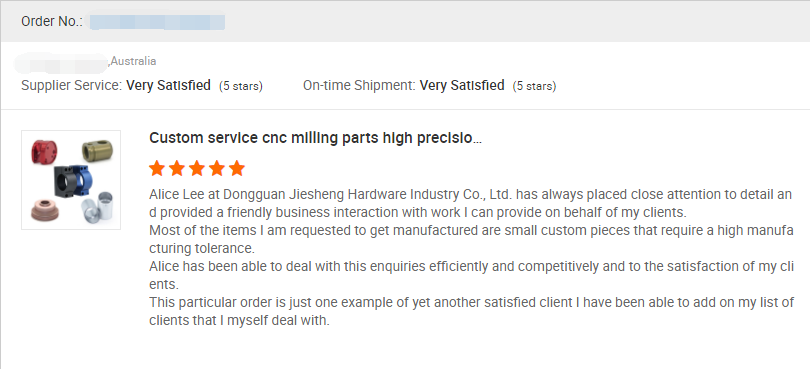The width and height of the screenshot is (810, 369).
Task: Click the red machined part in thumbnail
Action: click(x=42, y=150)
